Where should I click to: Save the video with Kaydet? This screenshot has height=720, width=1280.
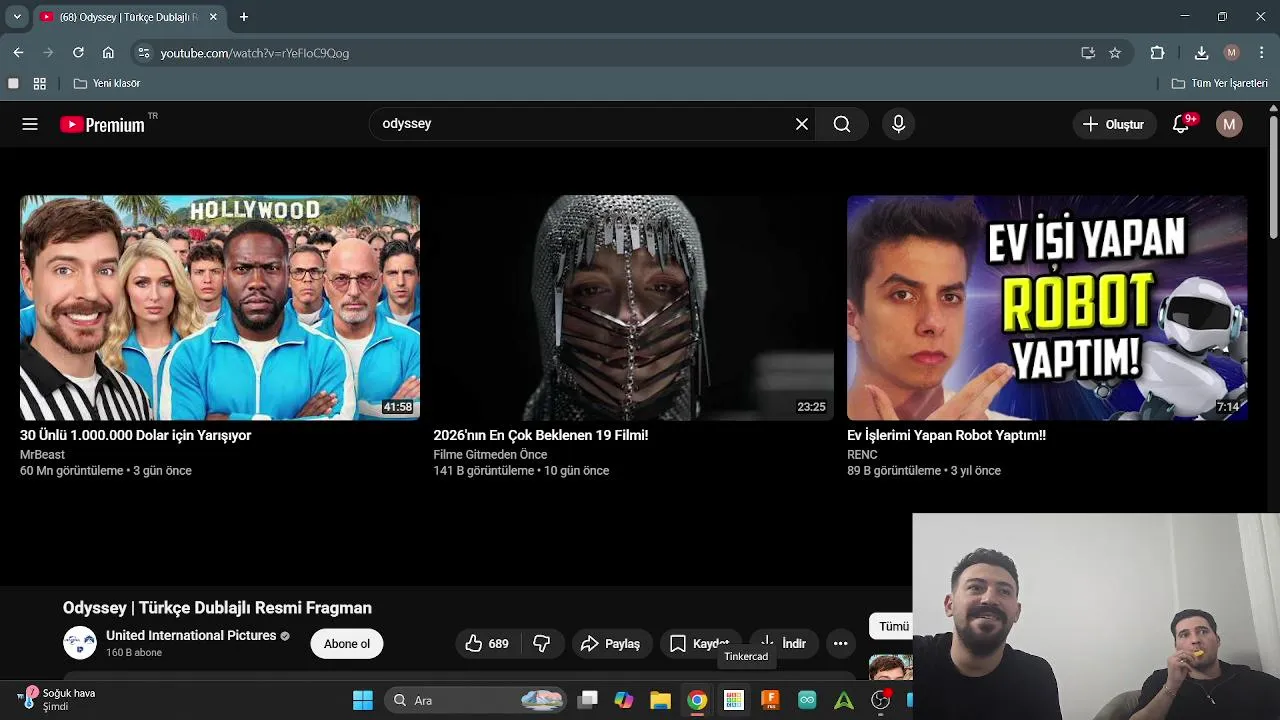700,644
